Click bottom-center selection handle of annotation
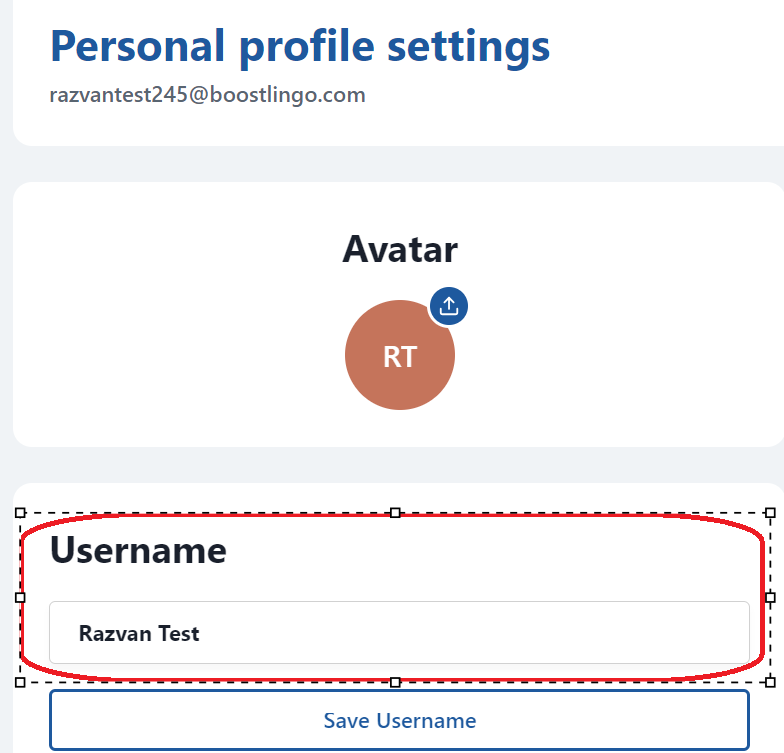The width and height of the screenshot is (784, 753). tap(395, 682)
